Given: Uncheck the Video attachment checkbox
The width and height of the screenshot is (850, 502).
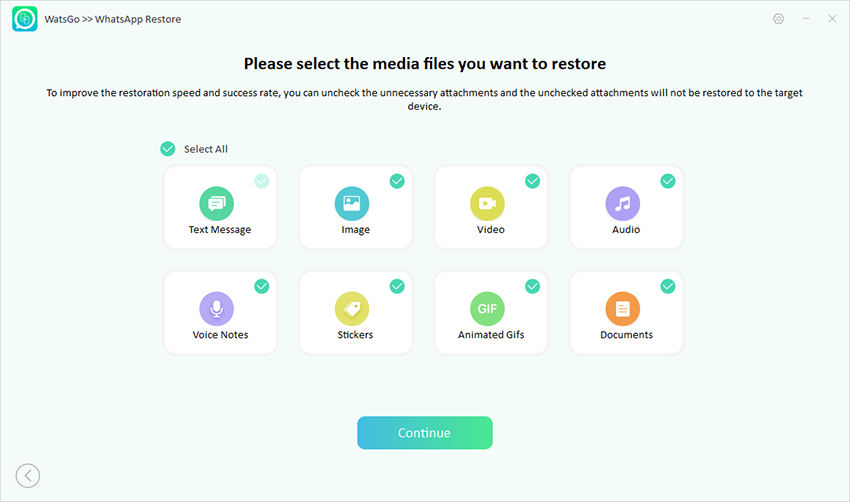Looking at the screenshot, I should (x=532, y=181).
